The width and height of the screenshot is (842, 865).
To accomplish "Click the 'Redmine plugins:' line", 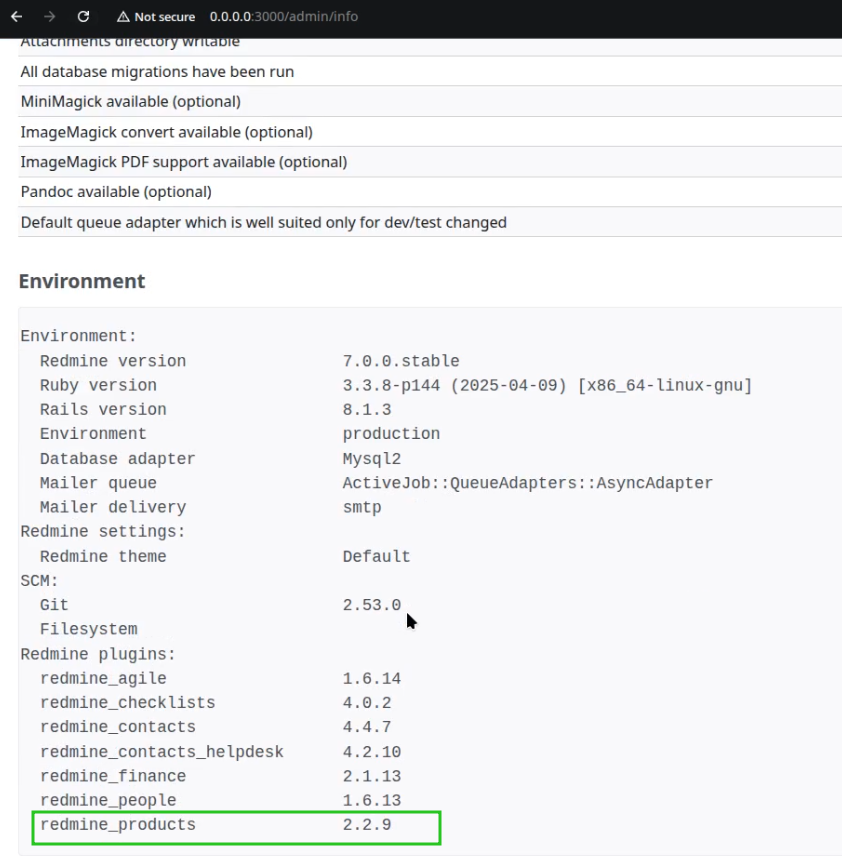I will (98, 654).
